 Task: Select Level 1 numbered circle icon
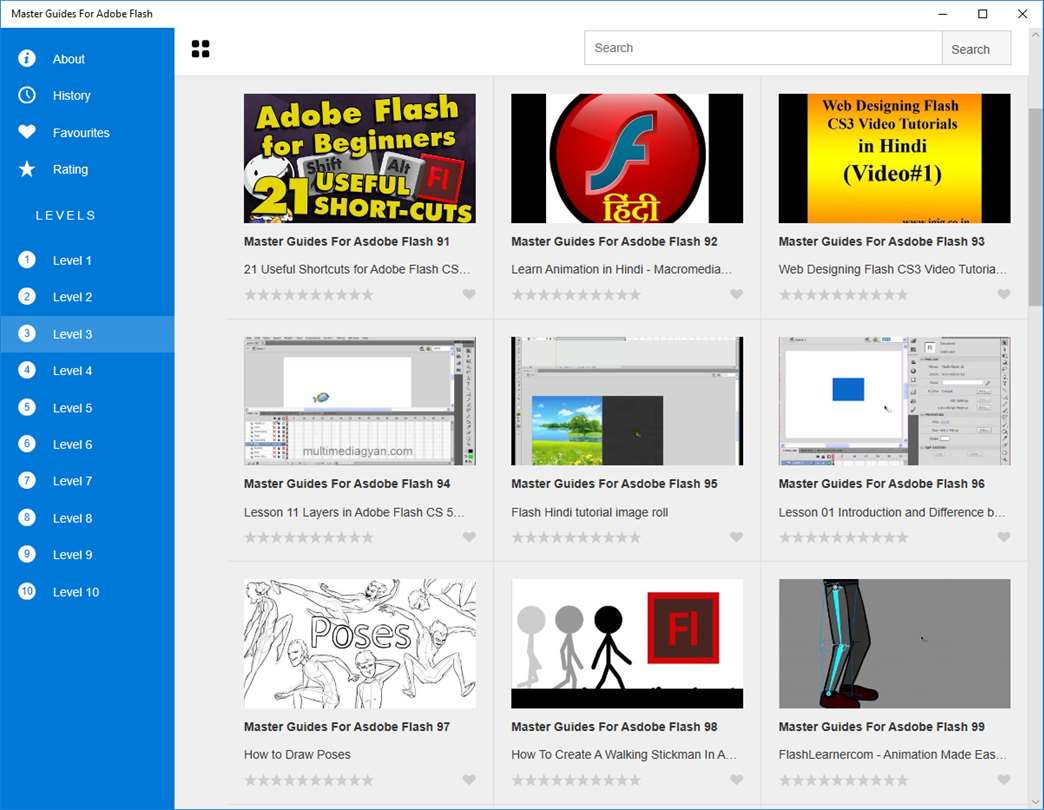27,260
